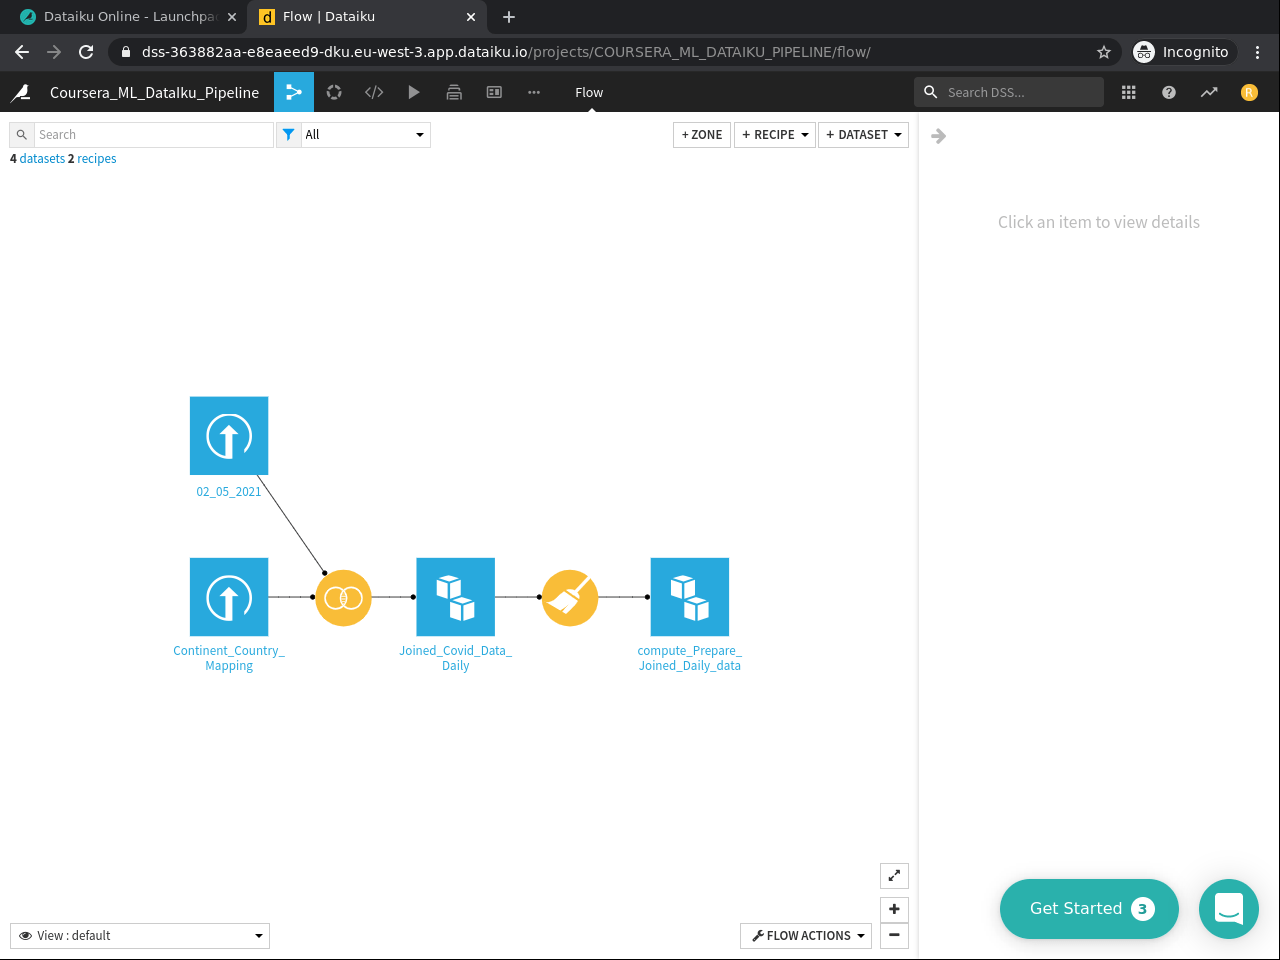Expand the + DATASET dropdown
The width and height of the screenshot is (1280, 960).
(863, 134)
